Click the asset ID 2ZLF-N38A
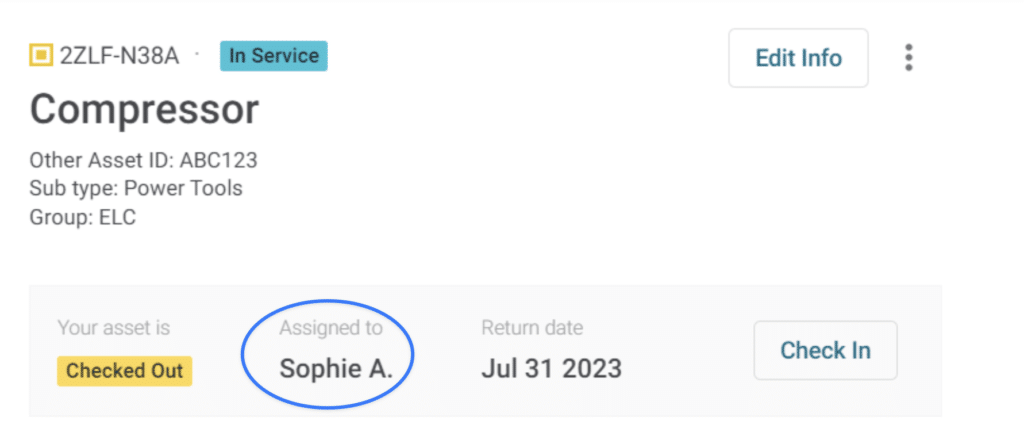 point(120,56)
